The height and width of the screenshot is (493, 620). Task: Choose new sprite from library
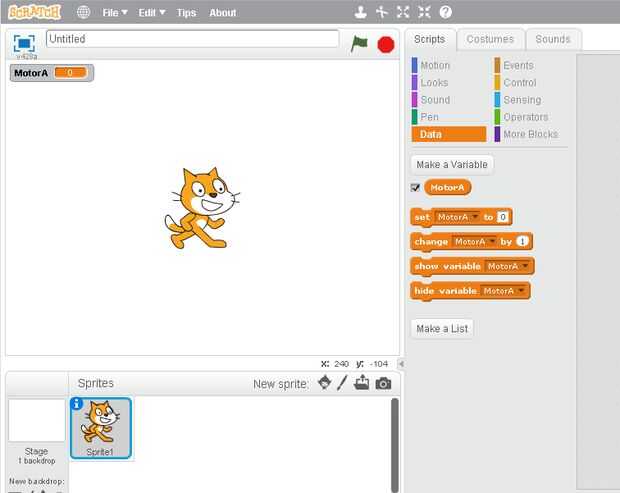[x=325, y=383]
